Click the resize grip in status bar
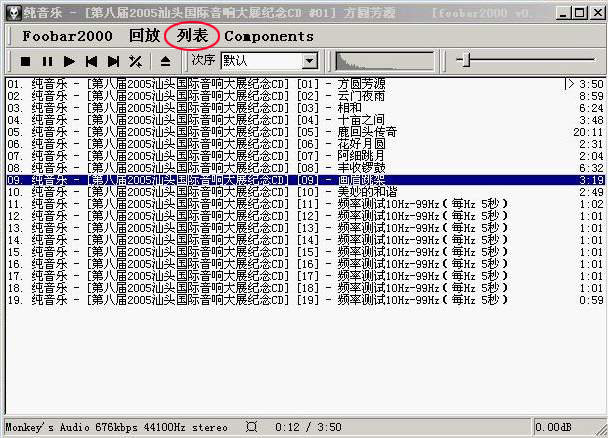Image resolution: width=608 pixels, height=438 pixels. click(x=600, y=429)
